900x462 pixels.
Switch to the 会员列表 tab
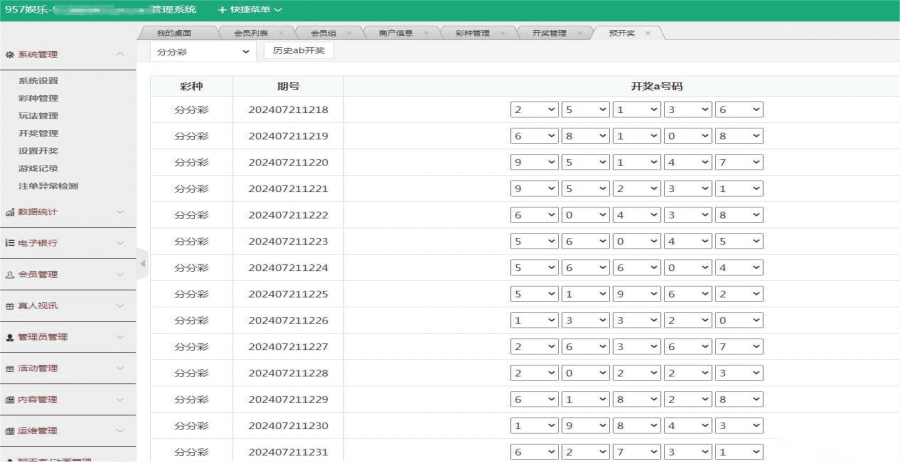pyautogui.click(x=248, y=33)
